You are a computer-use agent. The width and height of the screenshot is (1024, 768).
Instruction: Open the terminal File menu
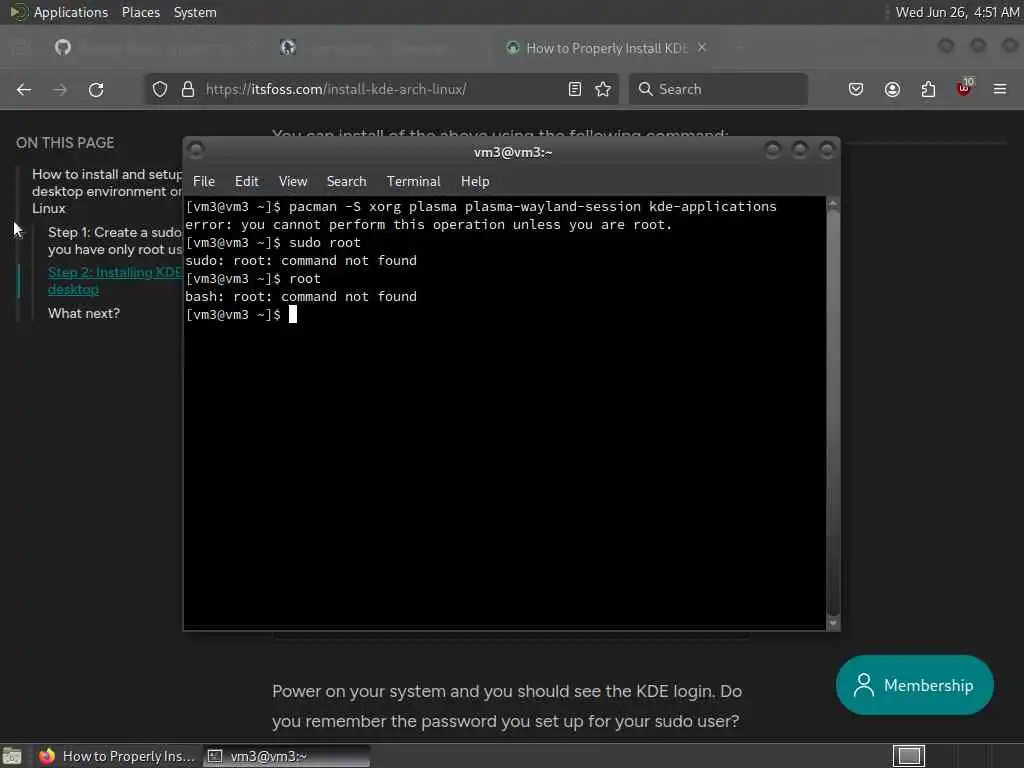[x=204, y=182]
